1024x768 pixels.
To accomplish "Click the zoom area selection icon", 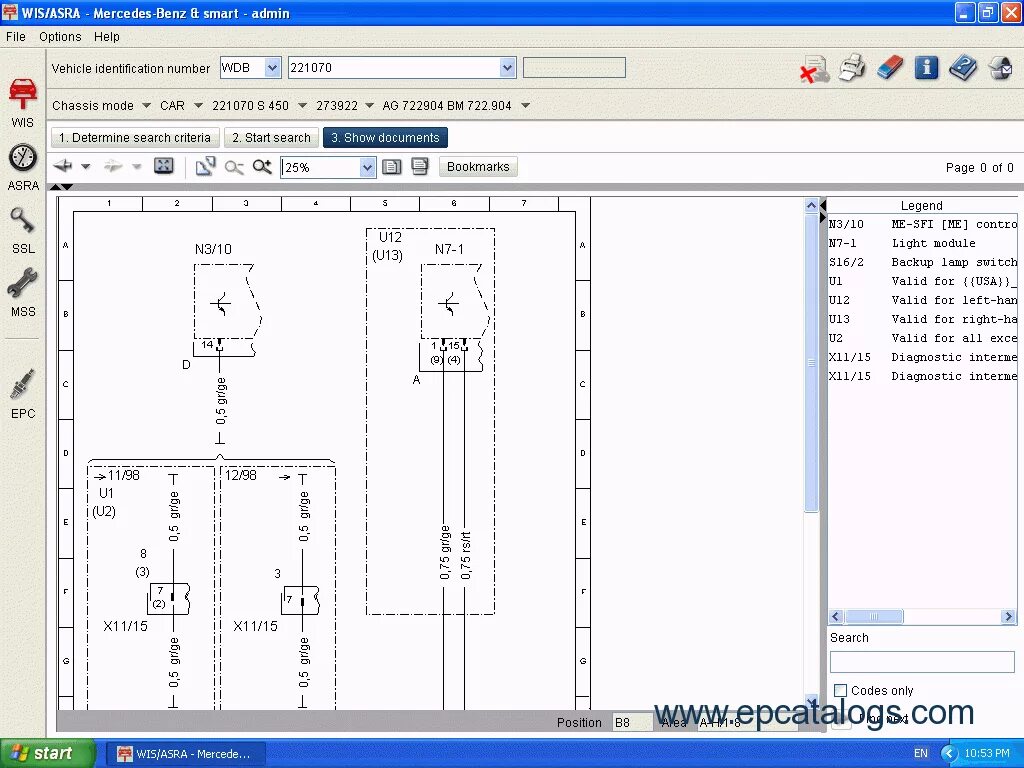I will [205, 167].
